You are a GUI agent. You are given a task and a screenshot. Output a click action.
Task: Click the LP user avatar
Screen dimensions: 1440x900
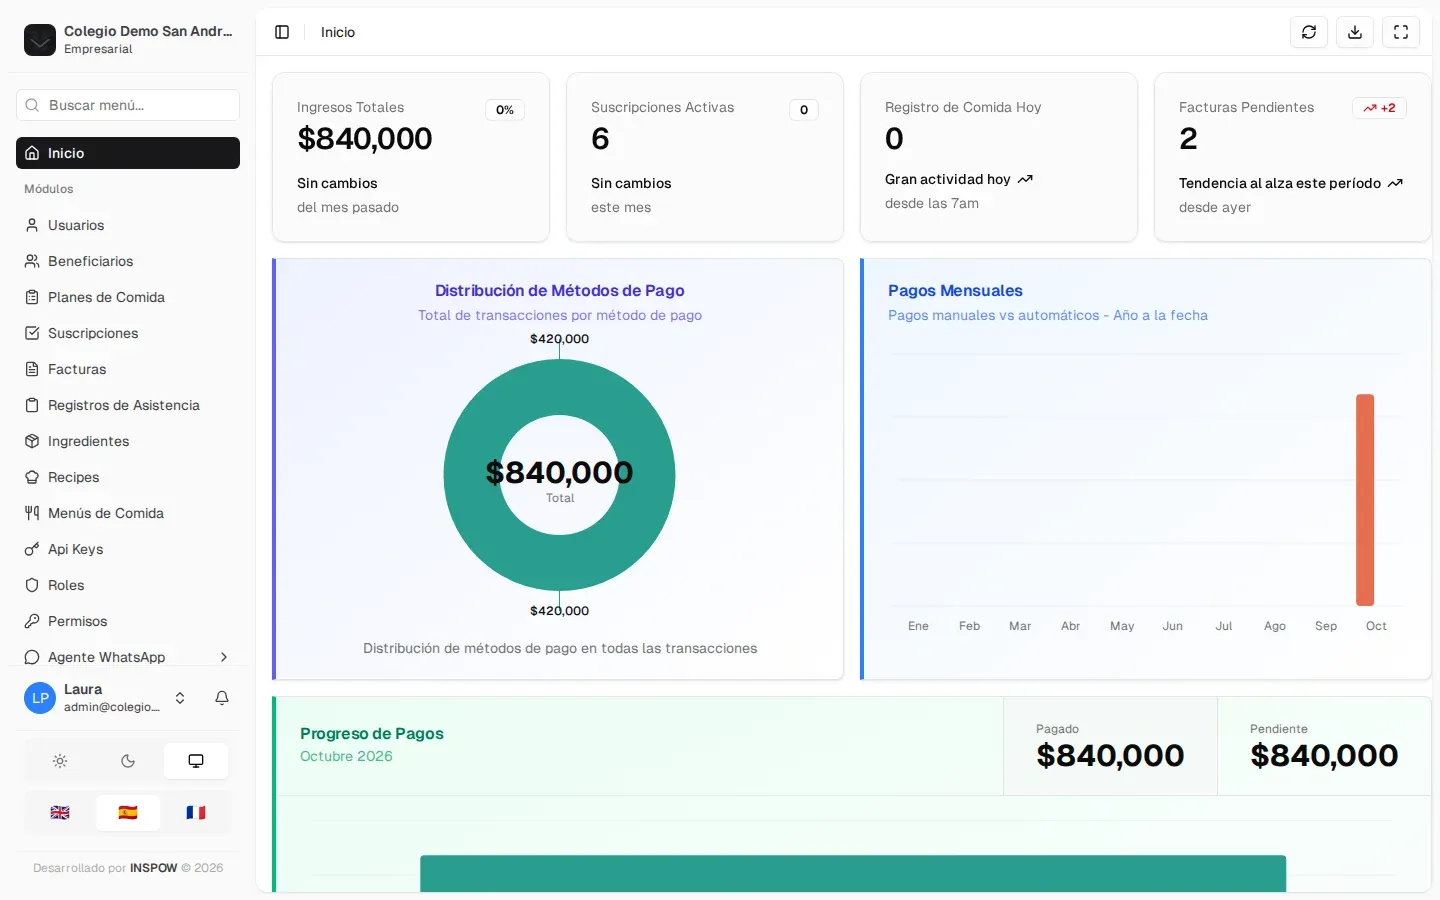click(x=40, y=698)
